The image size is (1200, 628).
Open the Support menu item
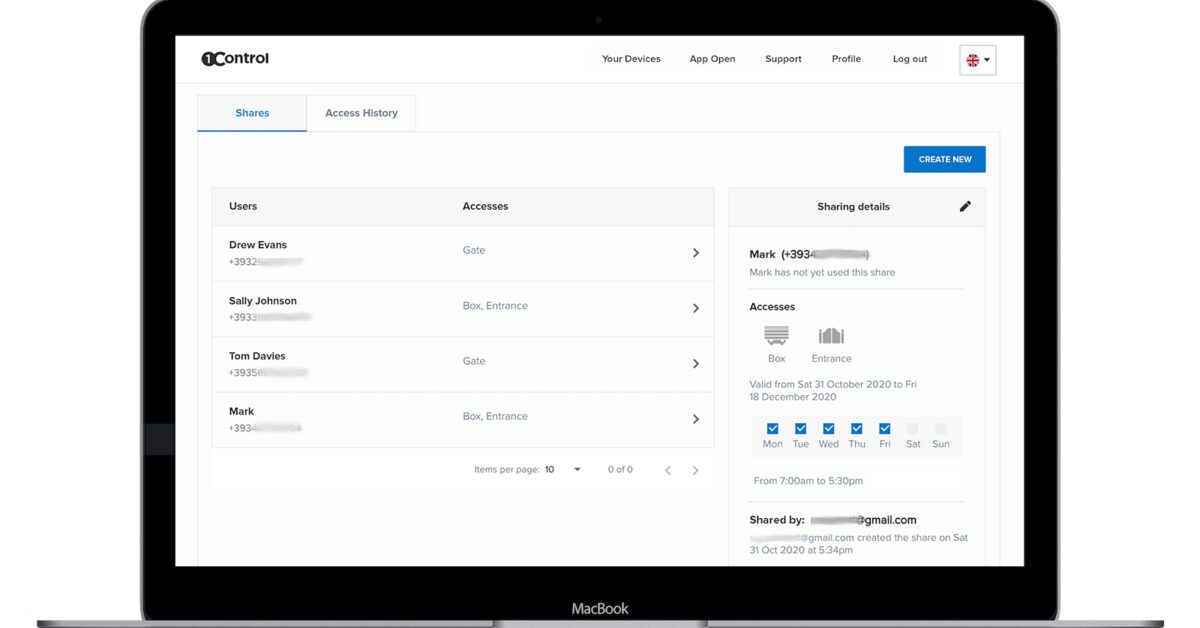783,59
